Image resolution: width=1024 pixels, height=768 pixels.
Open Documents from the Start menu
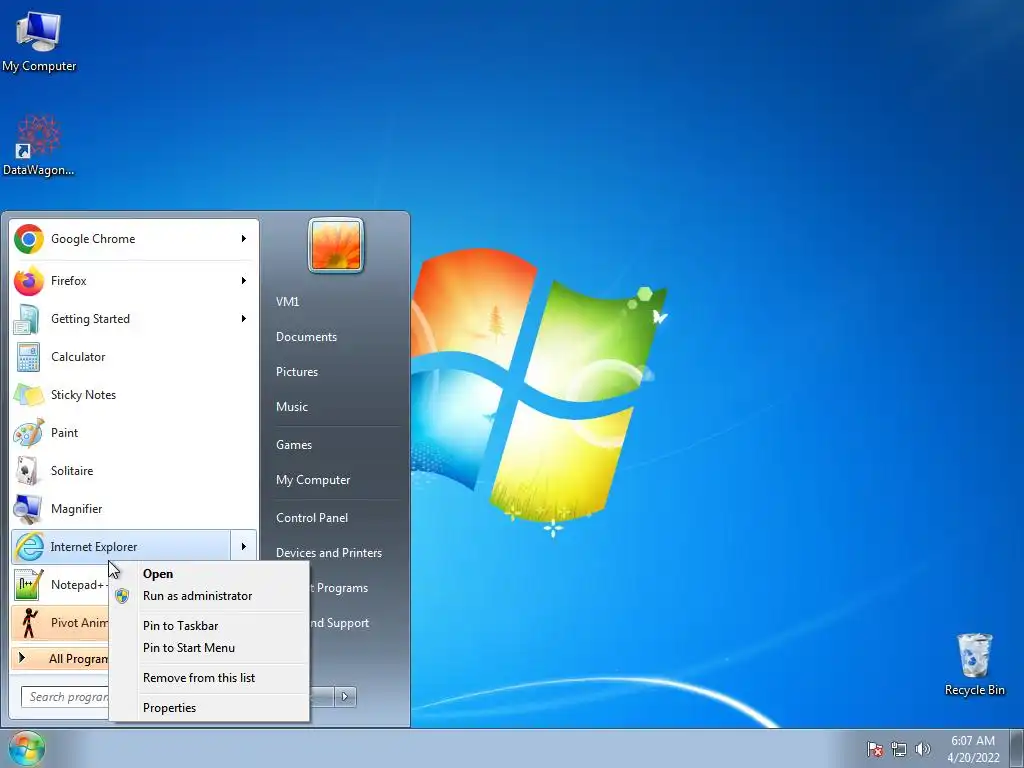click(306, 337)
